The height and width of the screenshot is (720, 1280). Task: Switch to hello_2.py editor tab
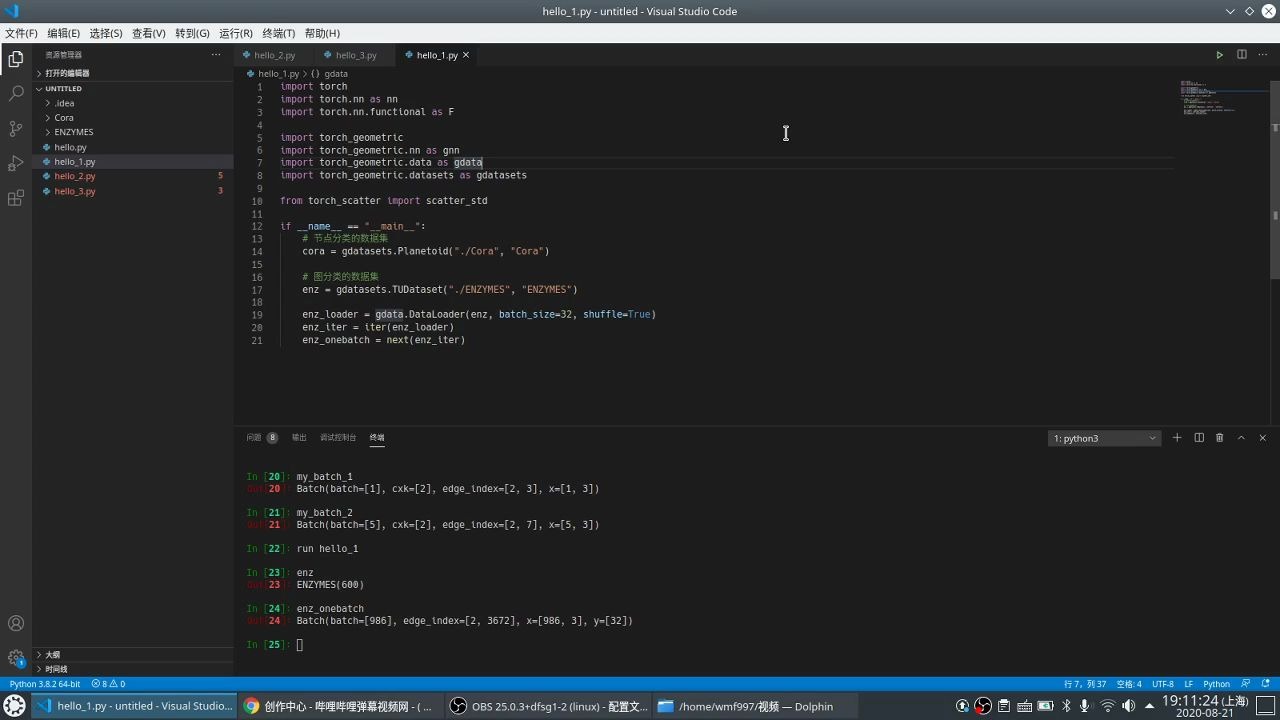[x=274, y=55]
